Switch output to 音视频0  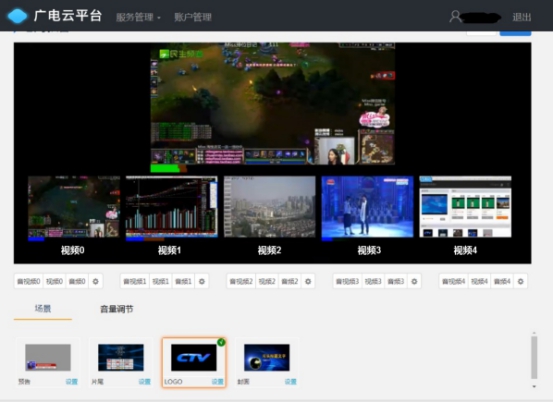click(29, 281)
